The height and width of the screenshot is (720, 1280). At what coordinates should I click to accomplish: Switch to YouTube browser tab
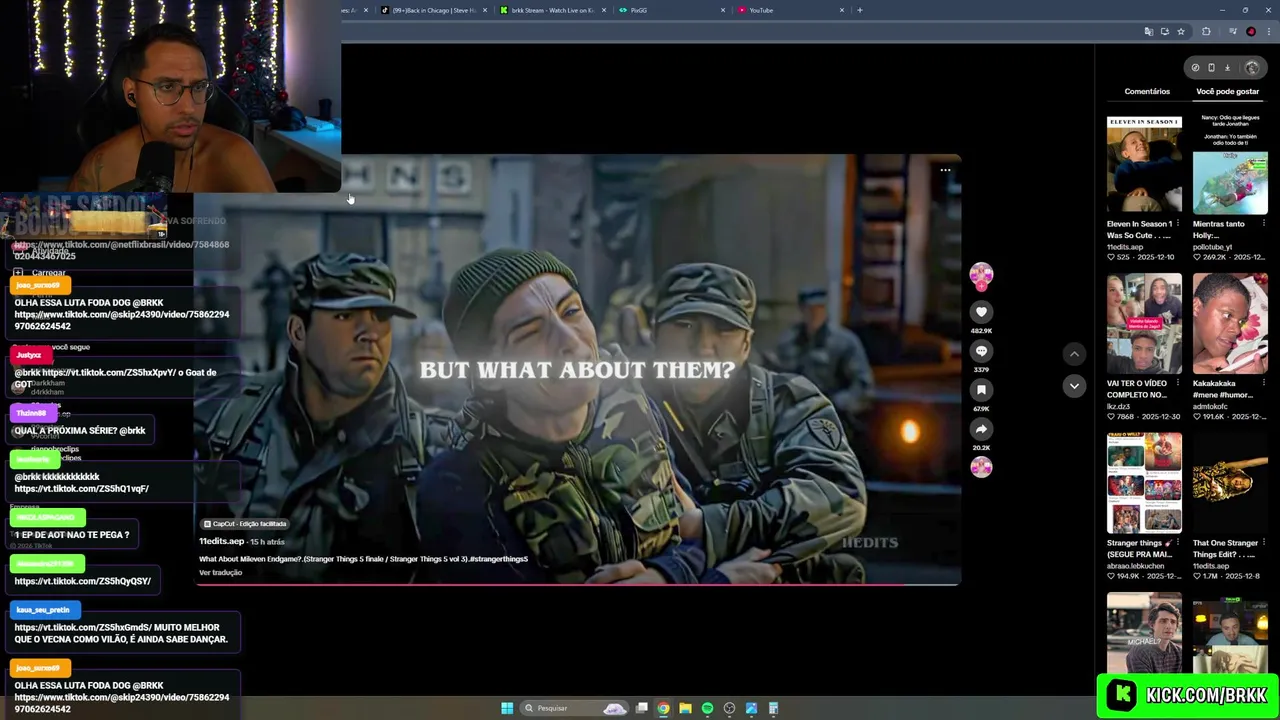click(x=790, y=10)
